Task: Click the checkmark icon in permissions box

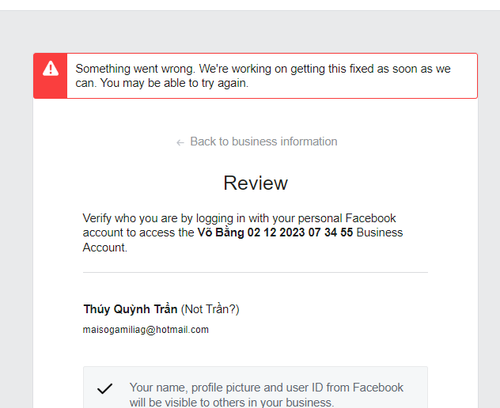Action: 105,389
